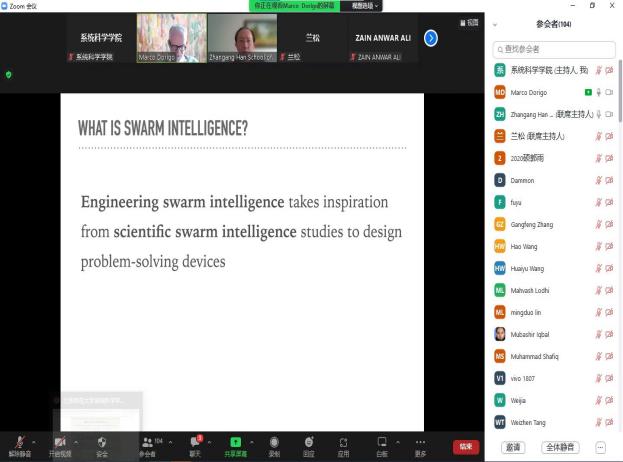Open the Chat icon with notification
623x462 pixels.
[x=196, y=442]
